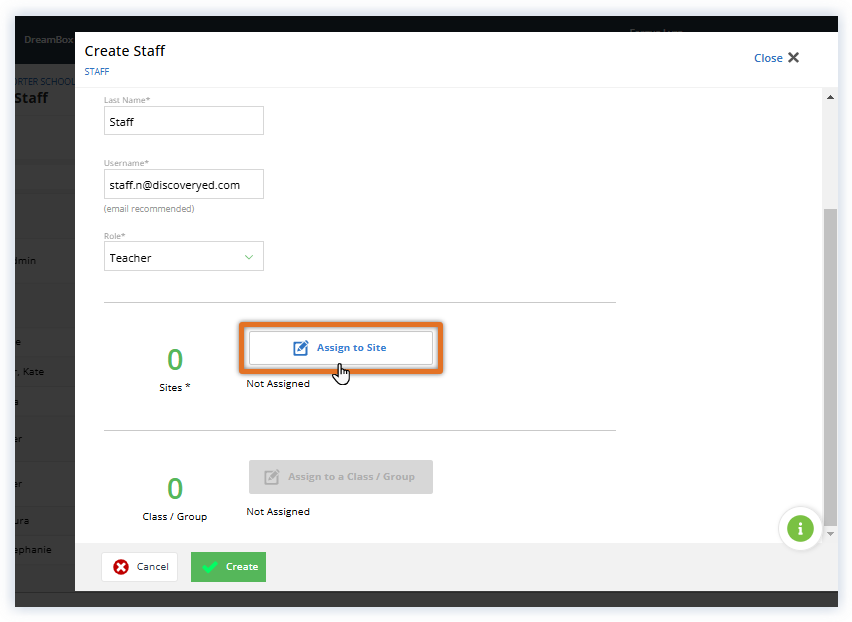Click the checkmark icon on Create button

(210, 567)
